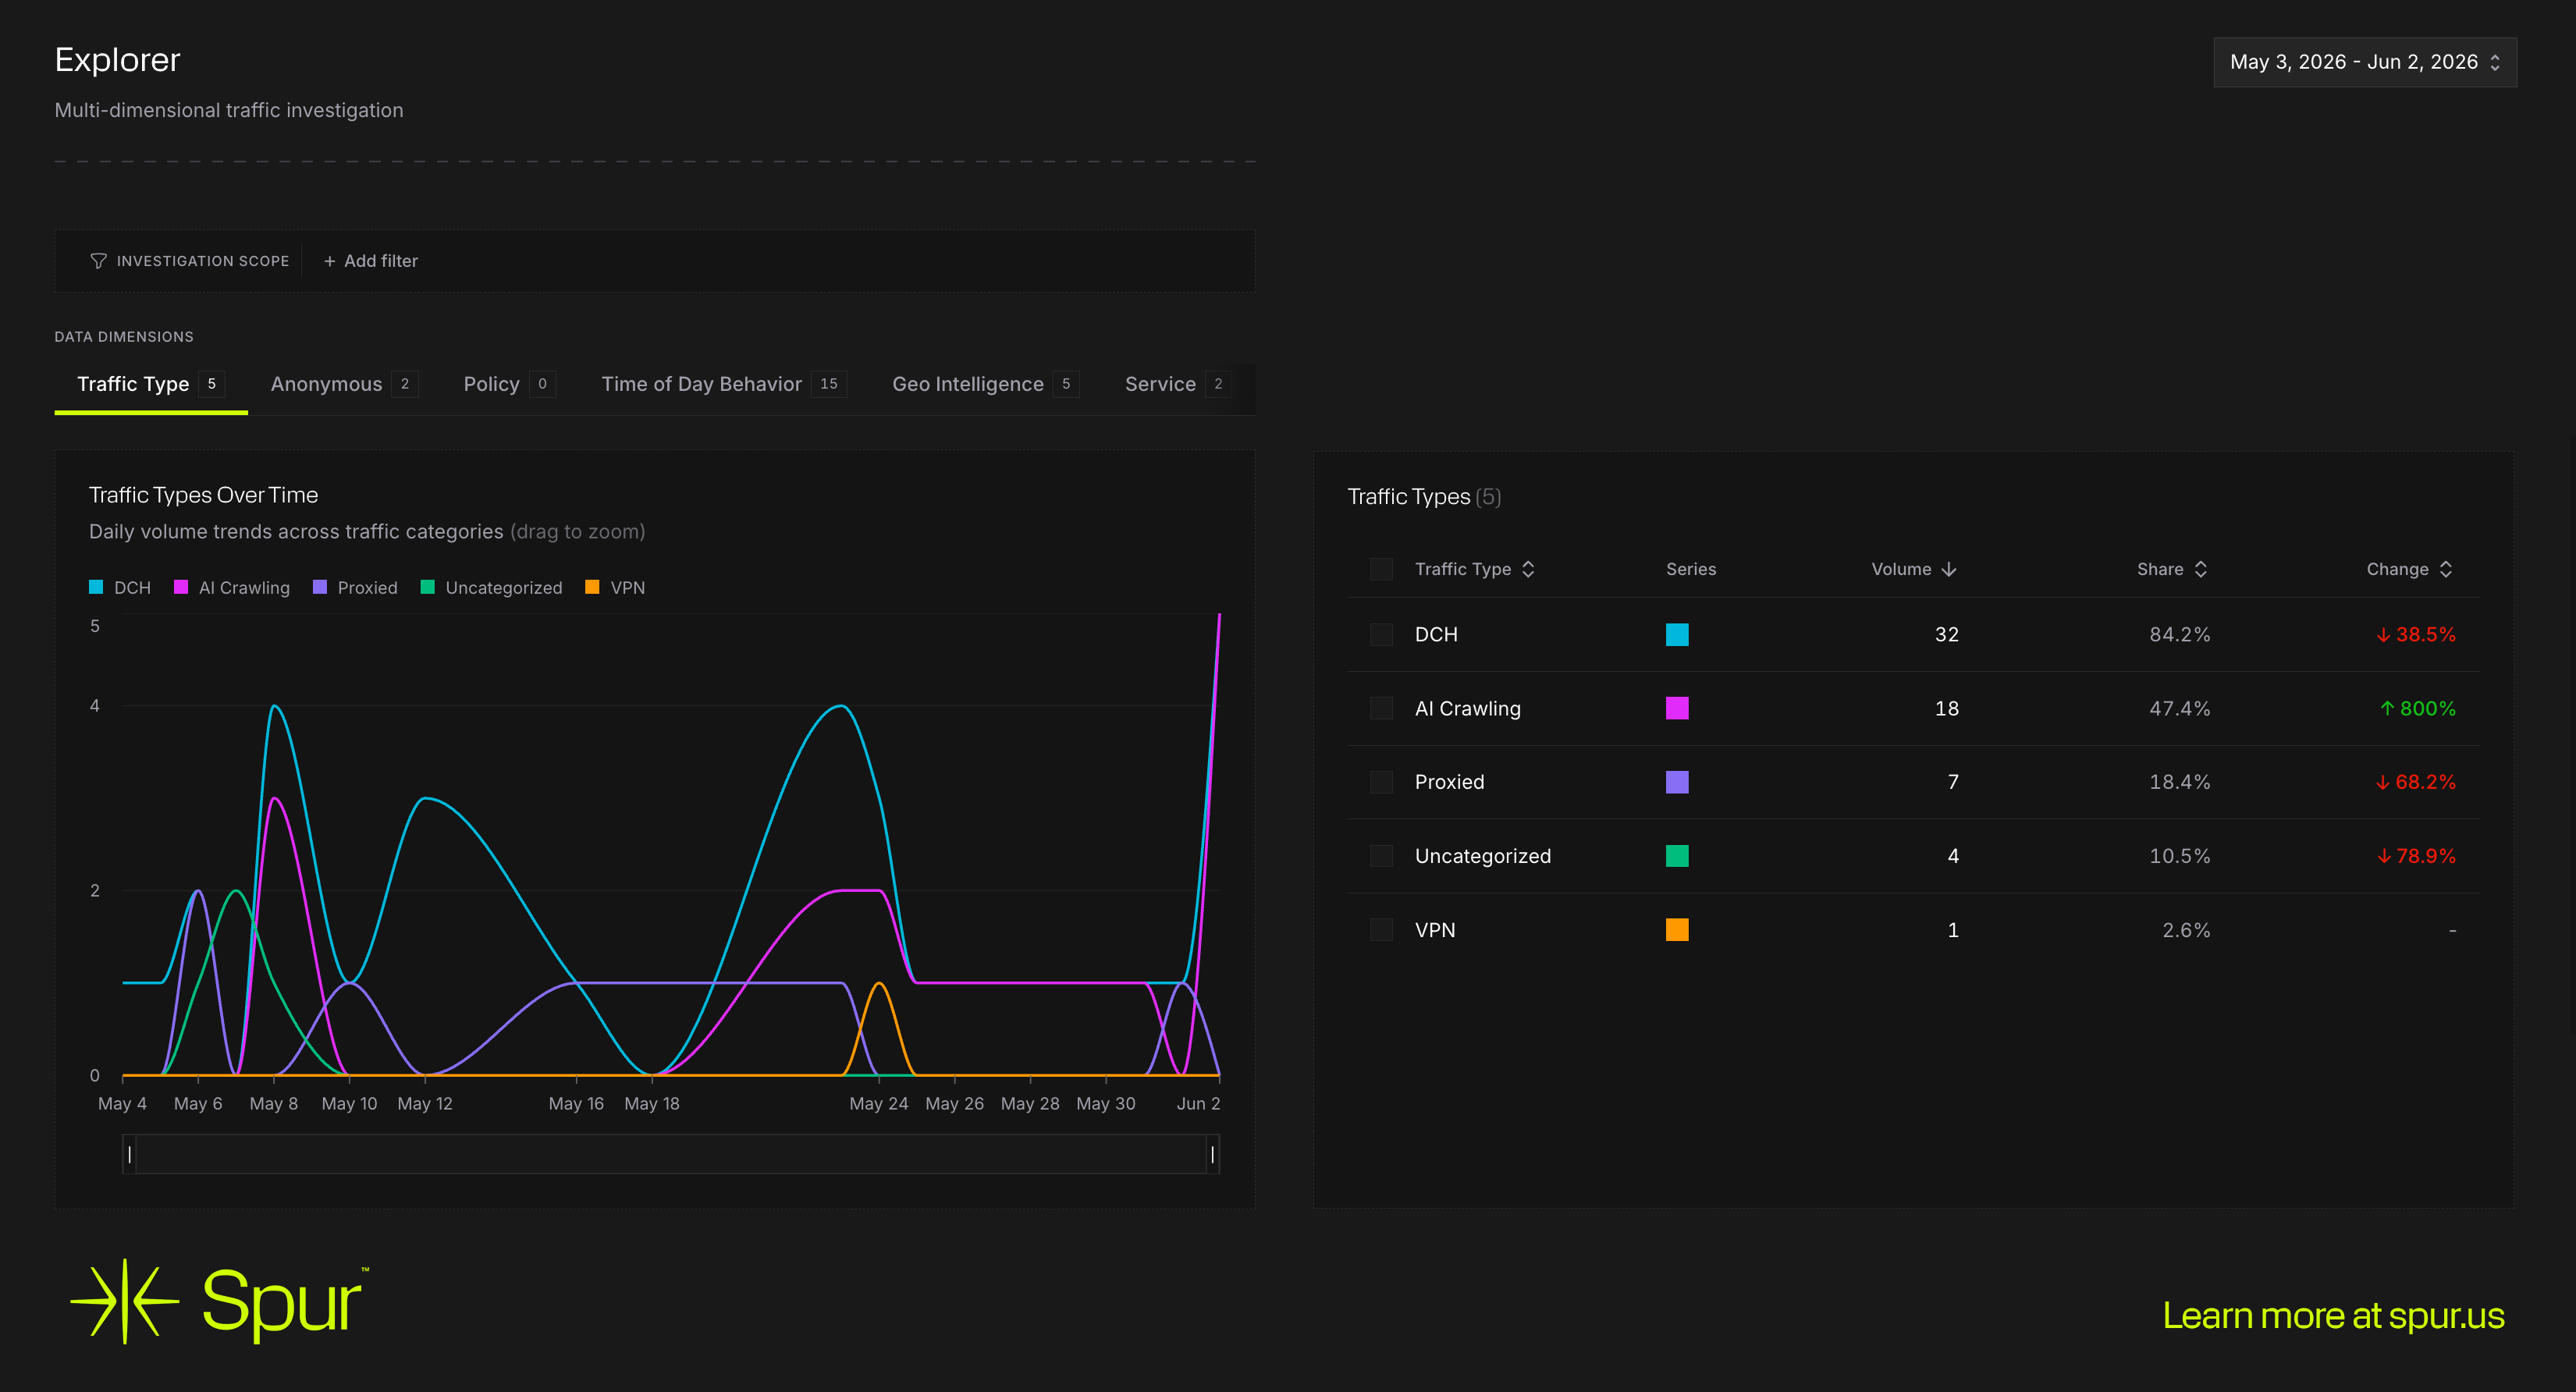
Task: Grab the left handle of chart zoom slider
Action: 129,1154
